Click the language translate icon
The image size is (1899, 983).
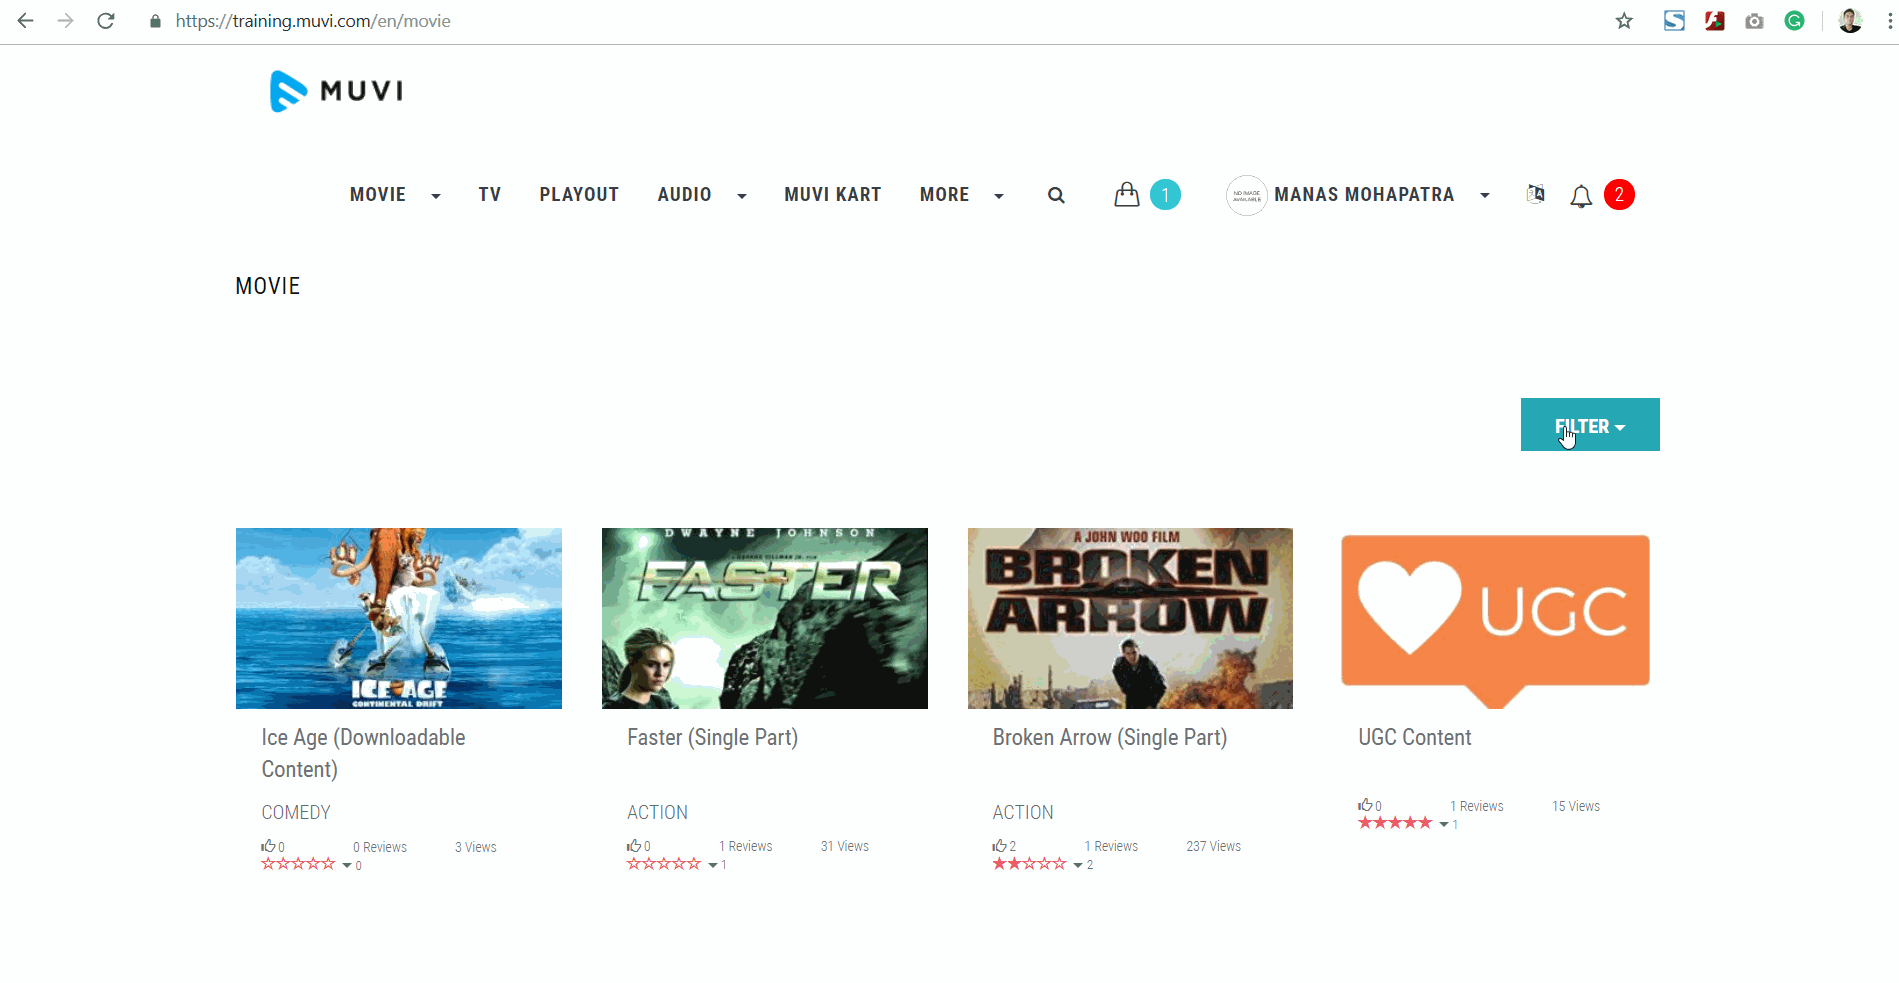pyautogui.click(x=1536, y=194)
